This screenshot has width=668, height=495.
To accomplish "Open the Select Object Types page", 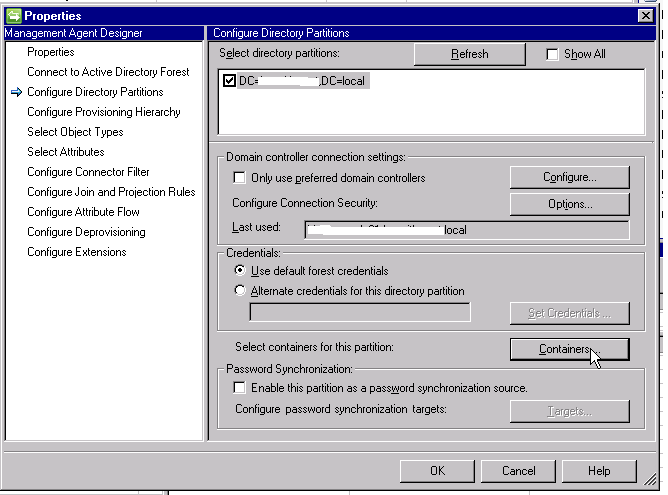I will pyautogui.click(x=75, y=132).
